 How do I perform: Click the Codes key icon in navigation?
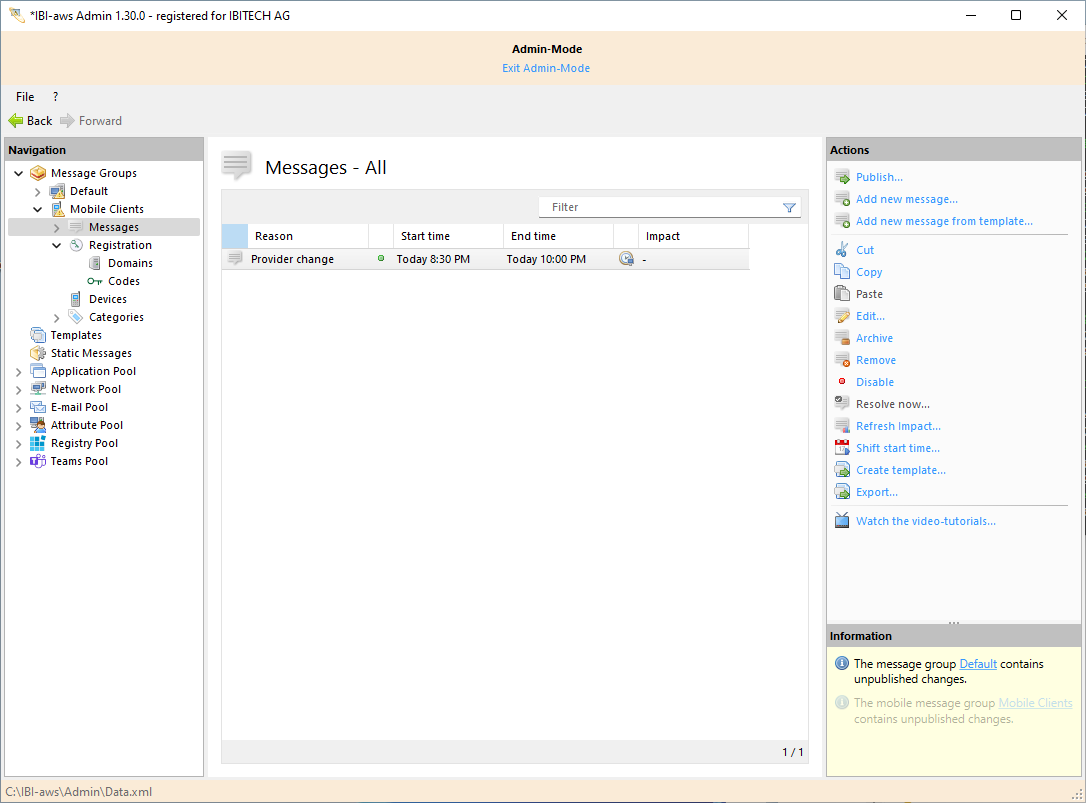tap(93, 280)
